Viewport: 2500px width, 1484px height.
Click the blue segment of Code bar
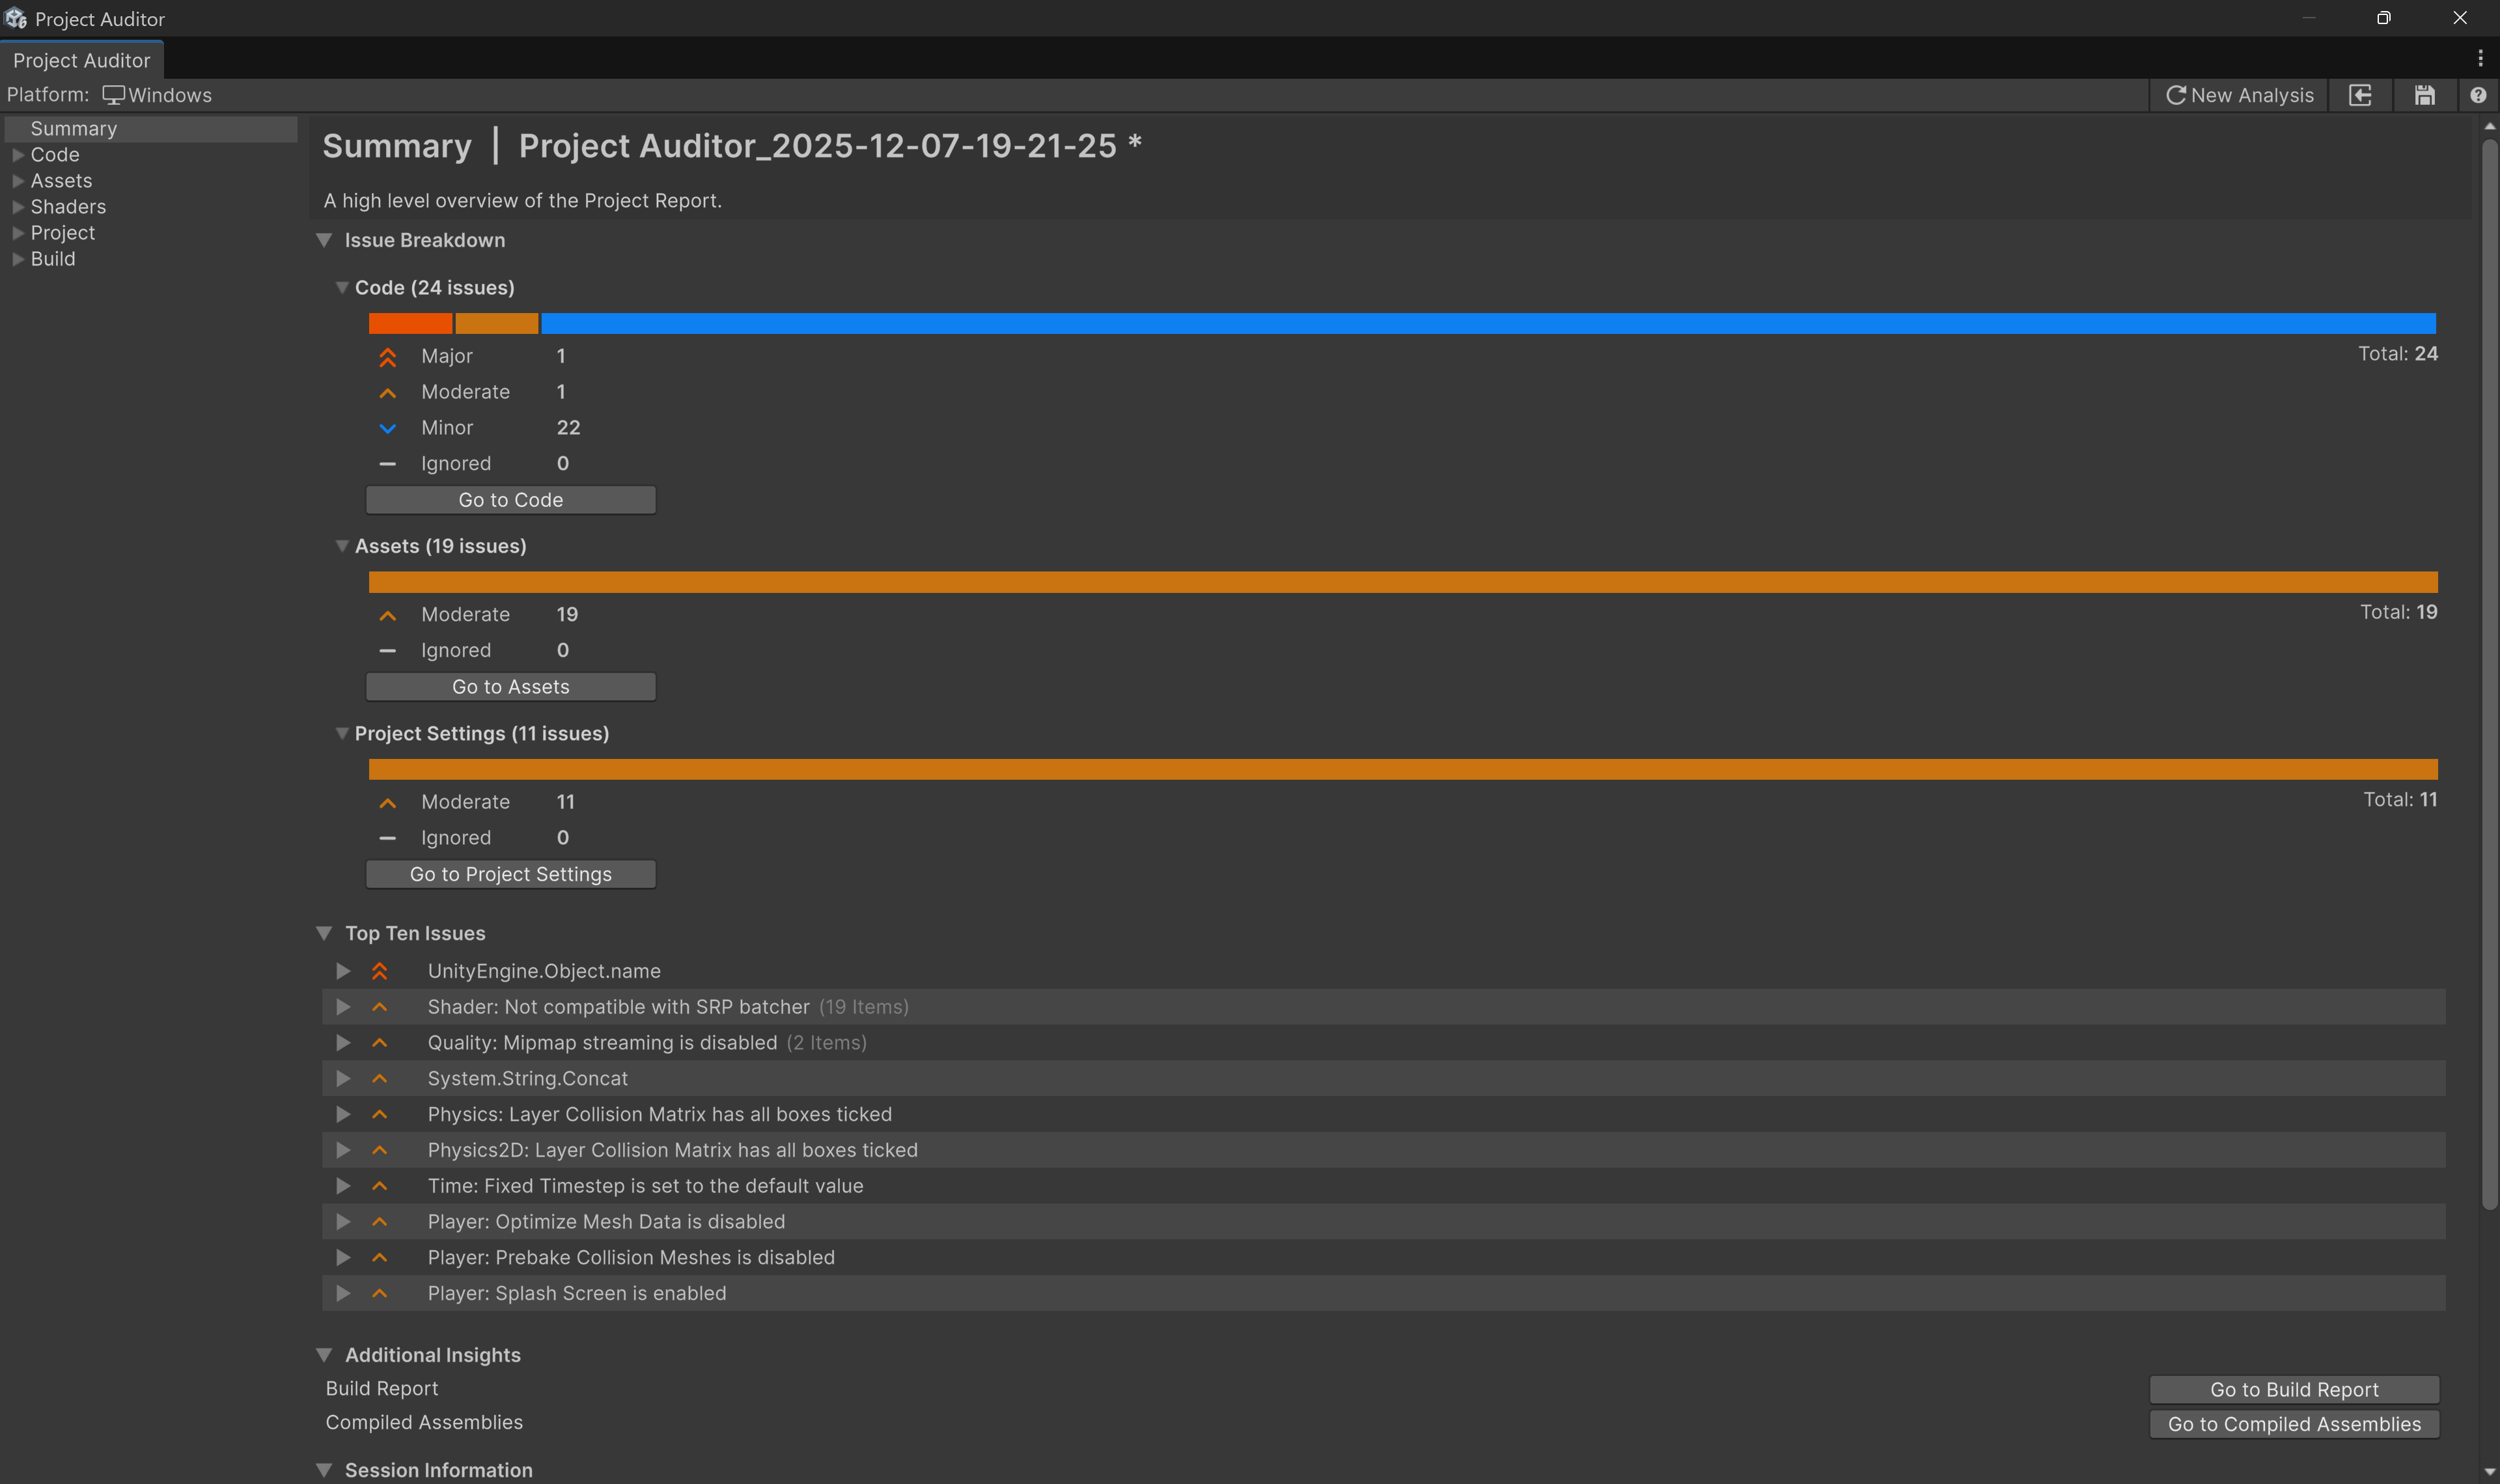[1487, 323]
